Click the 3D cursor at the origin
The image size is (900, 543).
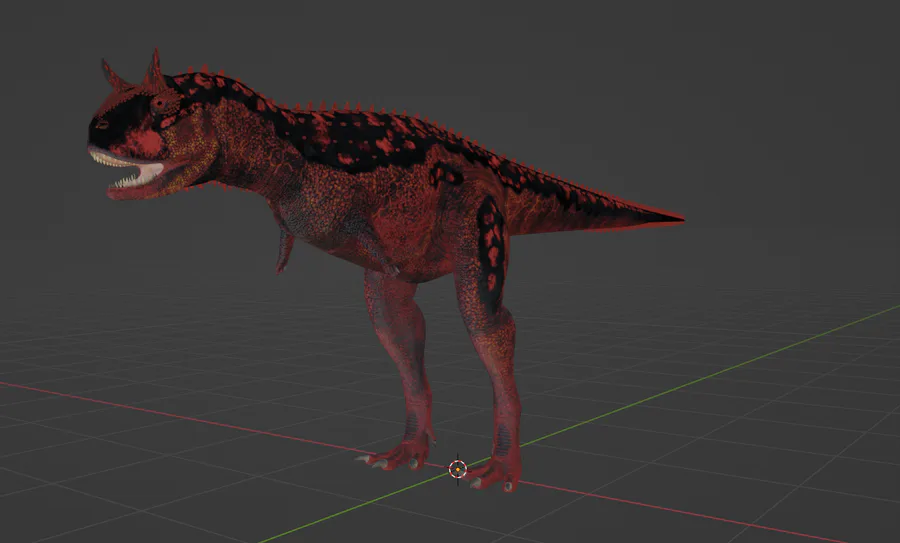457,470
